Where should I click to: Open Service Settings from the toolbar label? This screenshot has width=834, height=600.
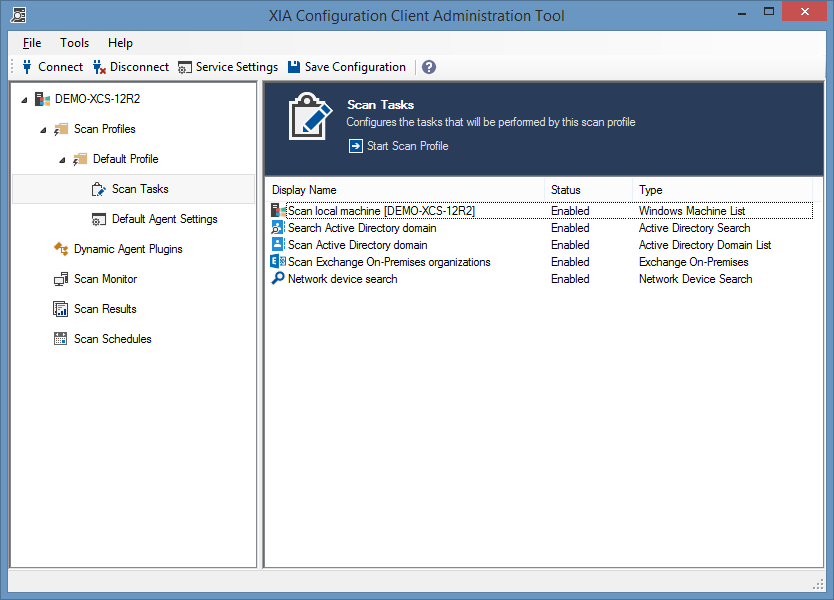pos(237,67)
